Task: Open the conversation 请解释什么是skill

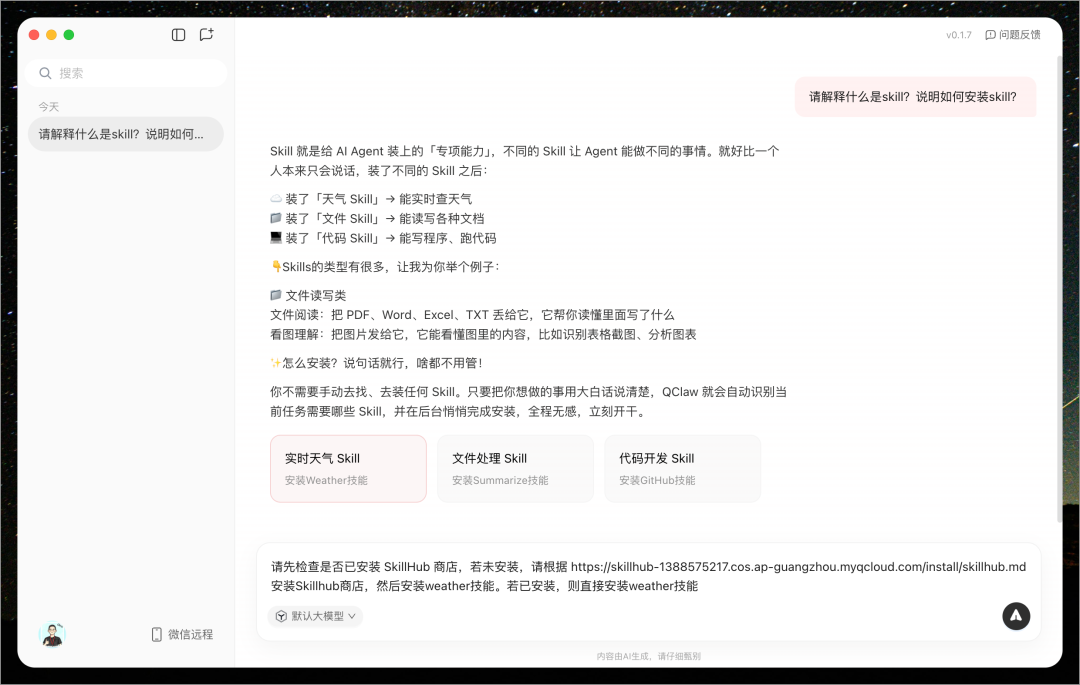Action: point(126,134)
